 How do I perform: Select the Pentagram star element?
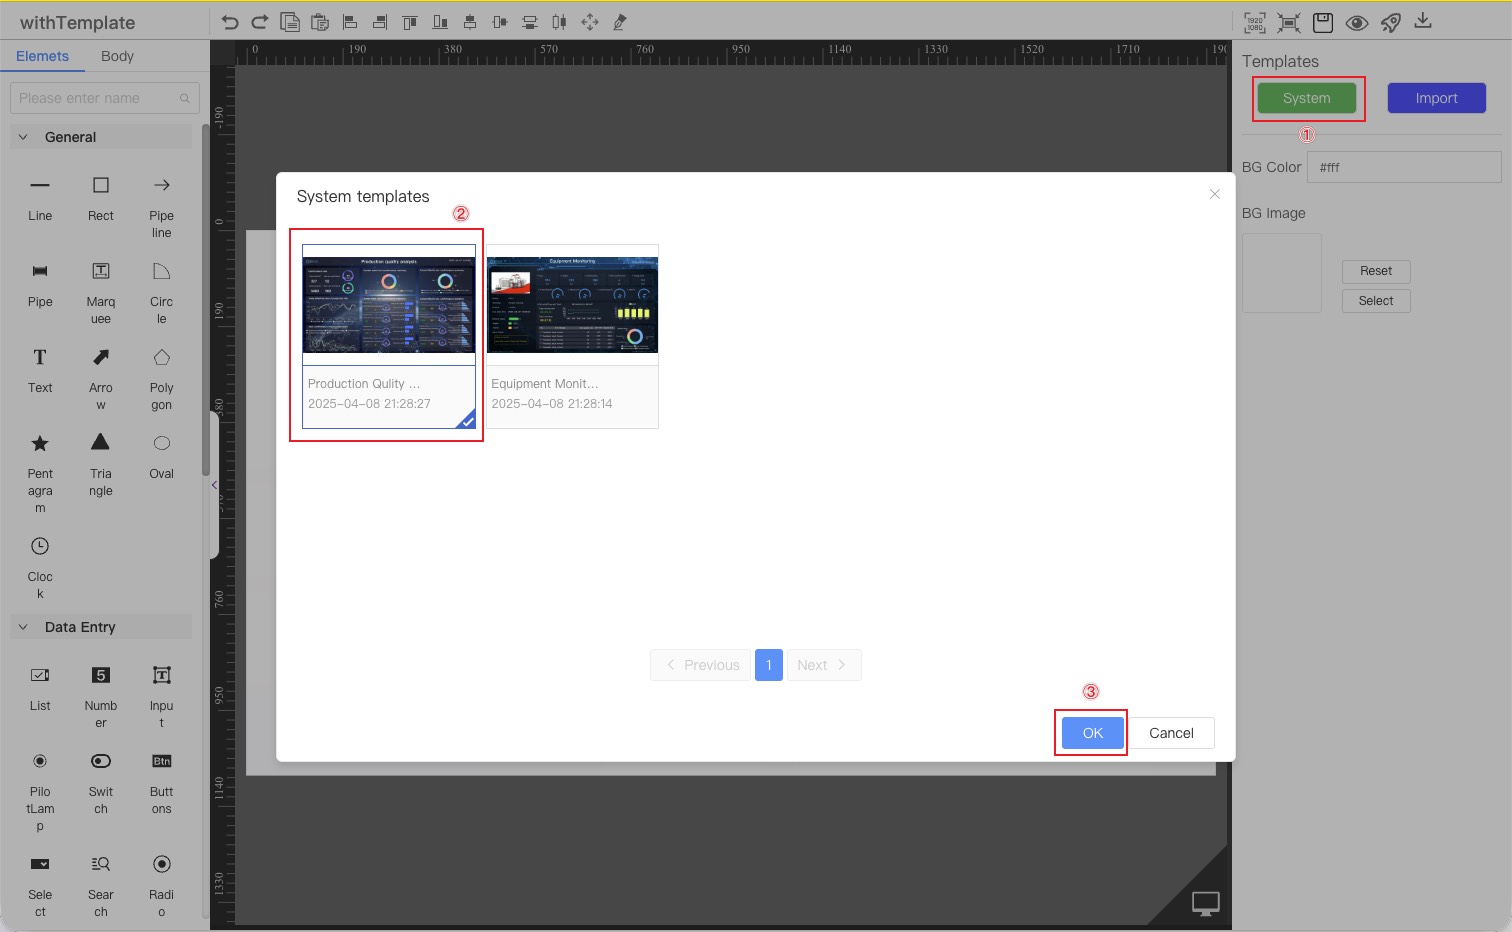40,443
